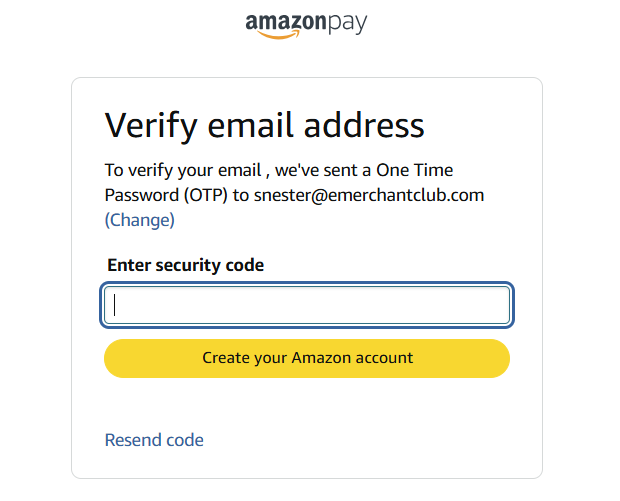Screen dimensions: 620x501
Task: Click the '(OTP)' abbreviation text
Action: [203, 195]
